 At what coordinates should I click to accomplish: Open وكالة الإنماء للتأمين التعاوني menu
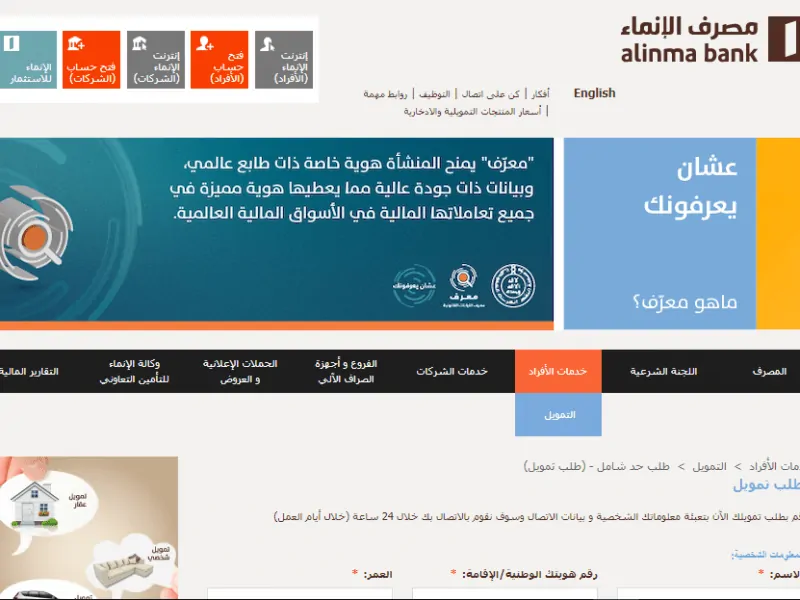click(134, 371)
